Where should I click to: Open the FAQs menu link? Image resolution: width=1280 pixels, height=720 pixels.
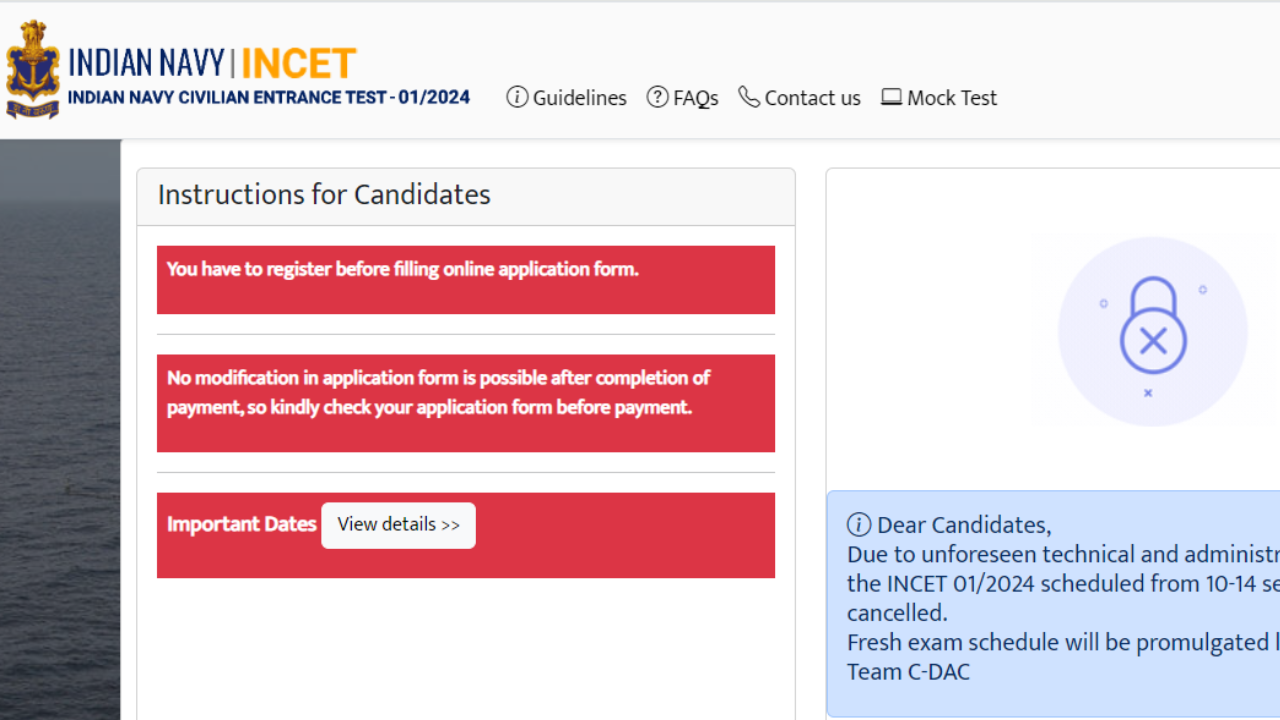(x=683, y=97)
